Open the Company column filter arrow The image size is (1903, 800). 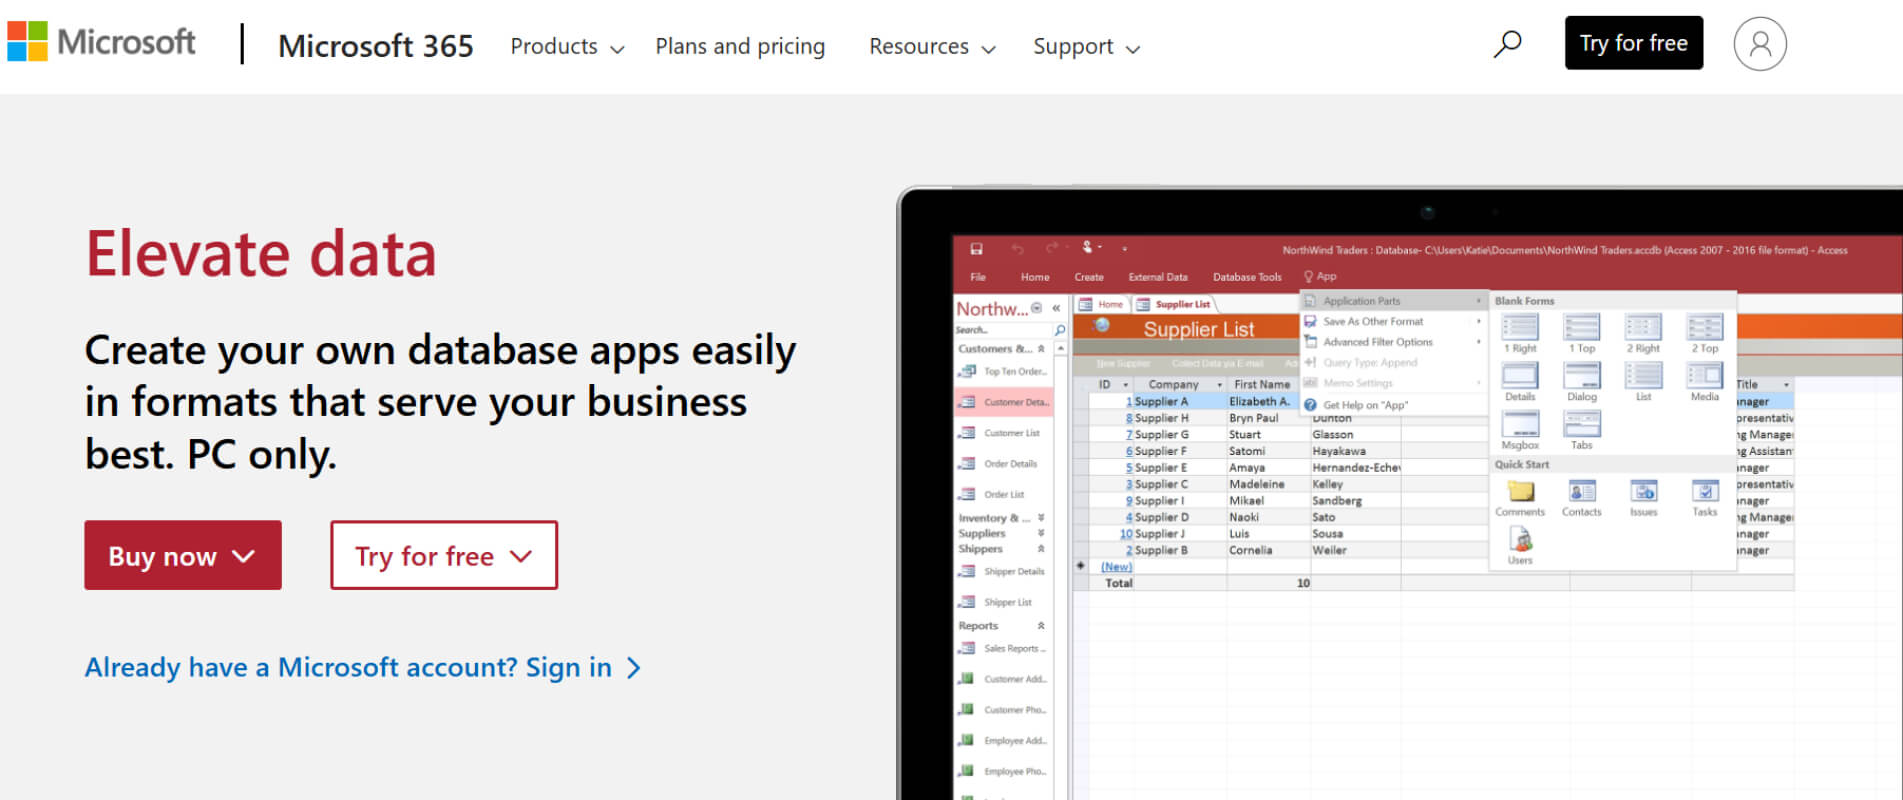[1219, 385]
